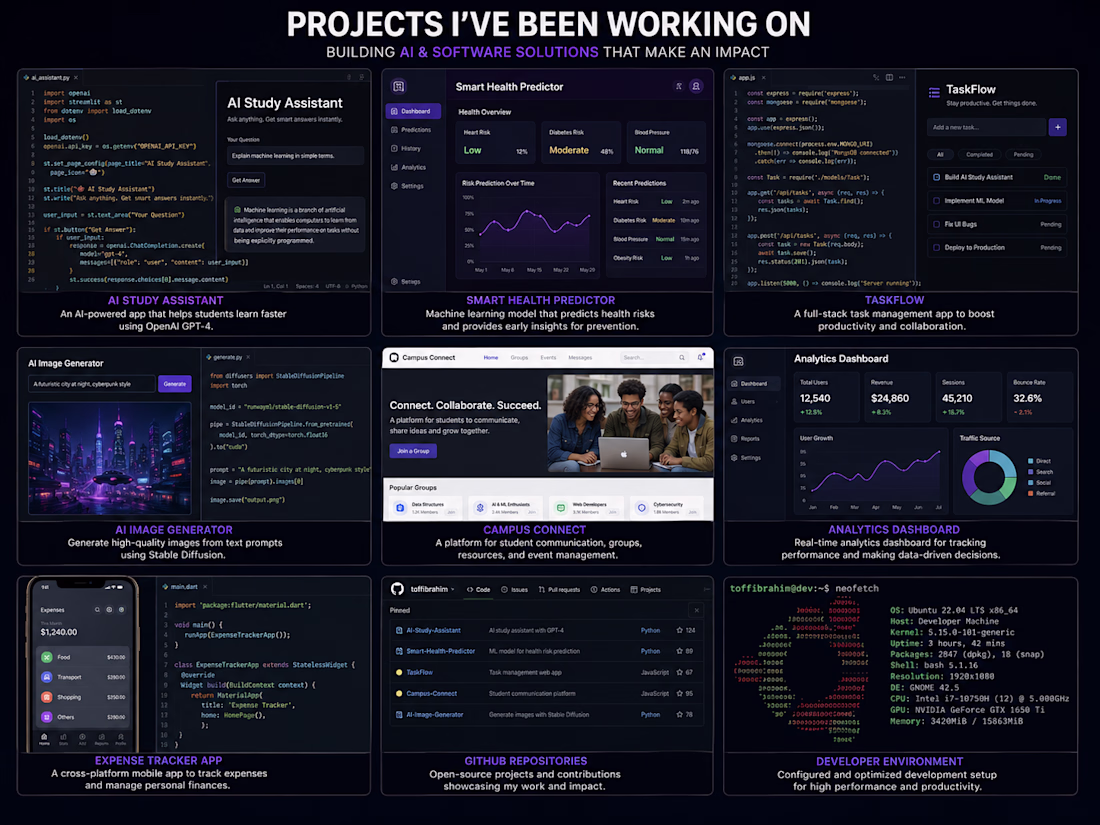The height and width of the screenshot is (825, 1100).
Task: Close the ai_assistant.py editor tab
Action: pos(76,77)
